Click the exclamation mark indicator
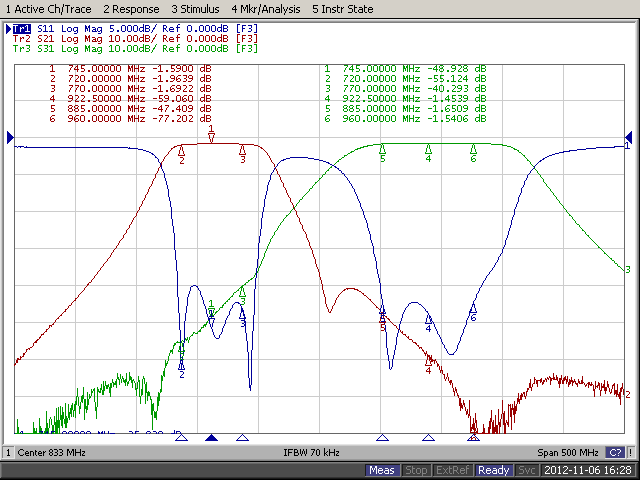This screenshot has width=640, height=480. point(630,452)
